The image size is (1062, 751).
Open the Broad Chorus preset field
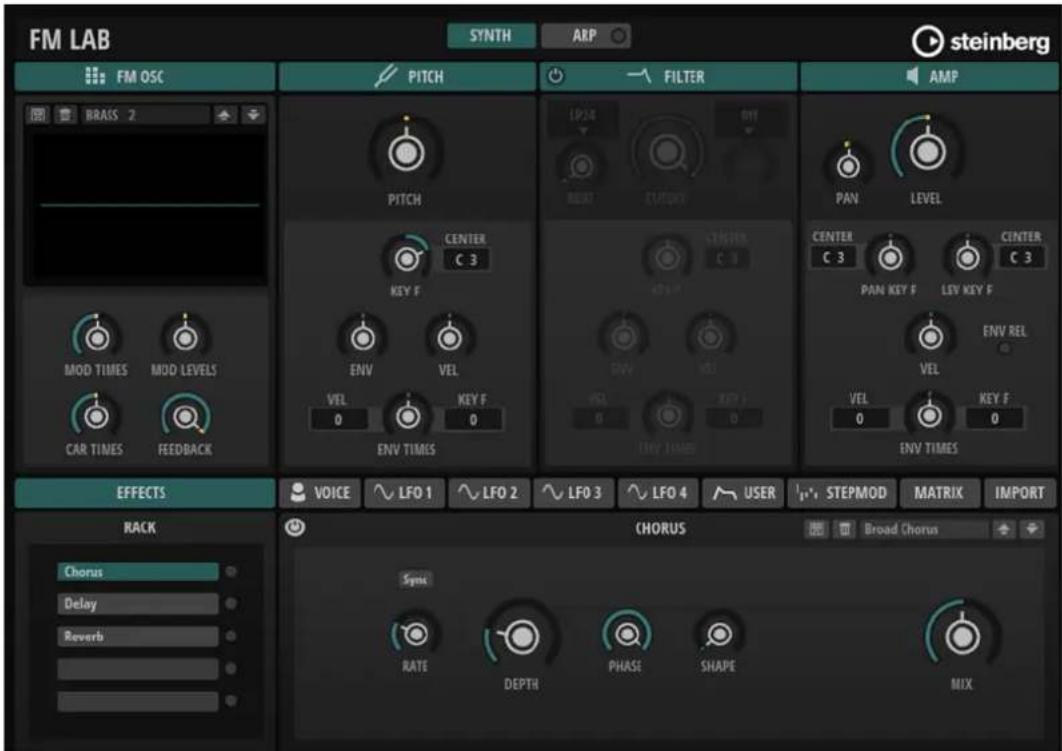pyautogui.click(x=924, y=529)
